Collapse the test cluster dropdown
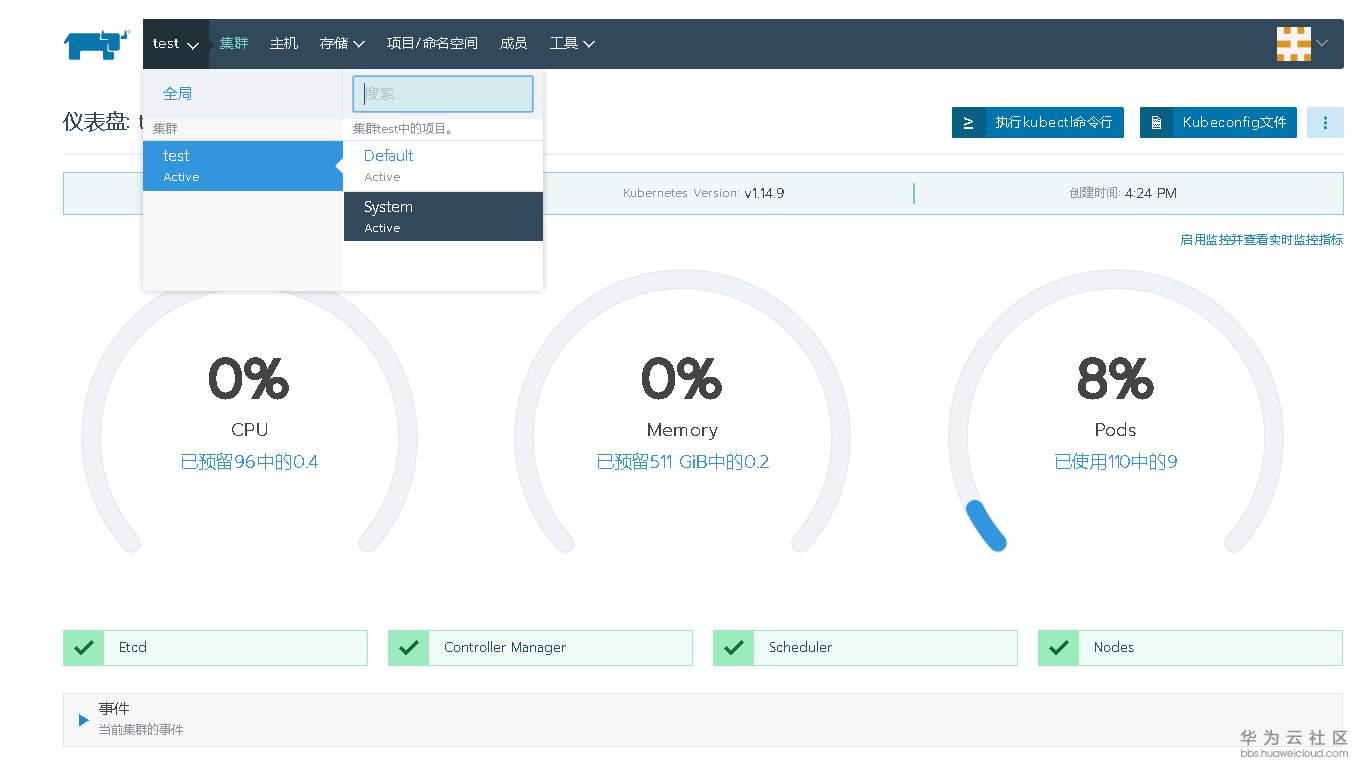 176,44
